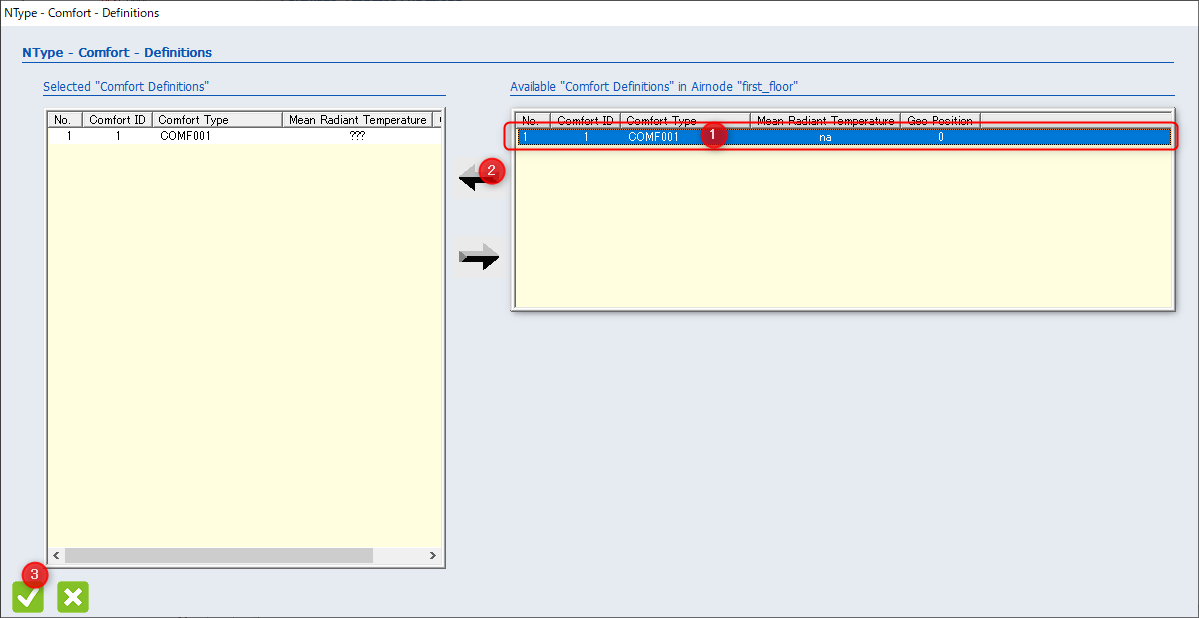Click the horizontal scrollbar thumb in Selected list
The image size is (1199, 618).
click(x=219, y=555)
